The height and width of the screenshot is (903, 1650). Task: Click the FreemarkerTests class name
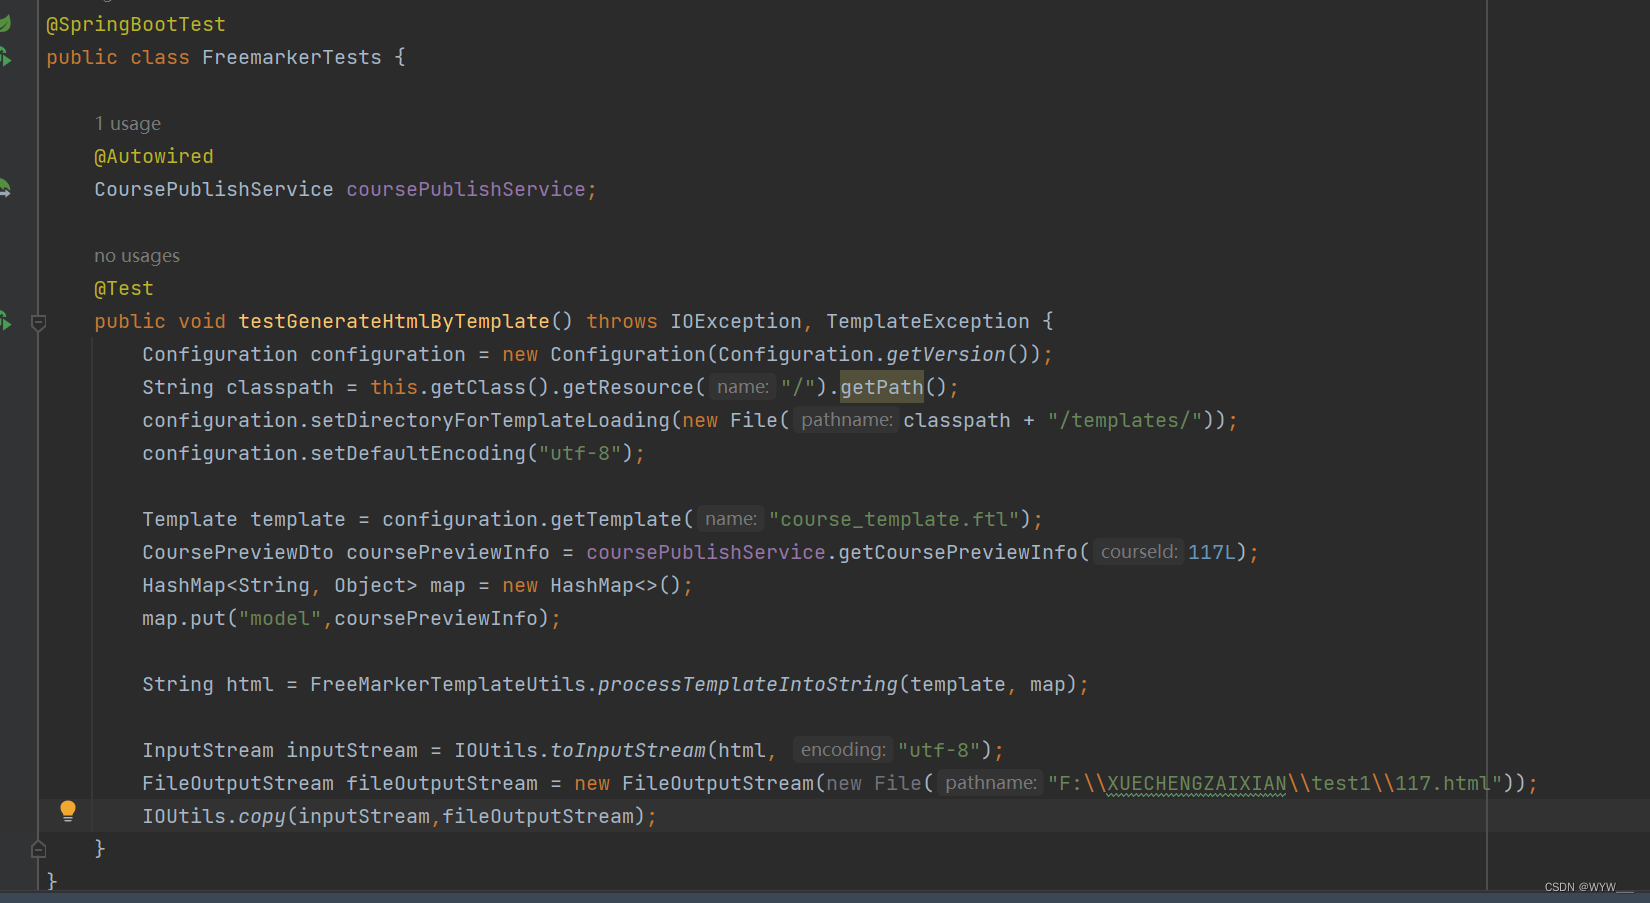tap(292, 57)
